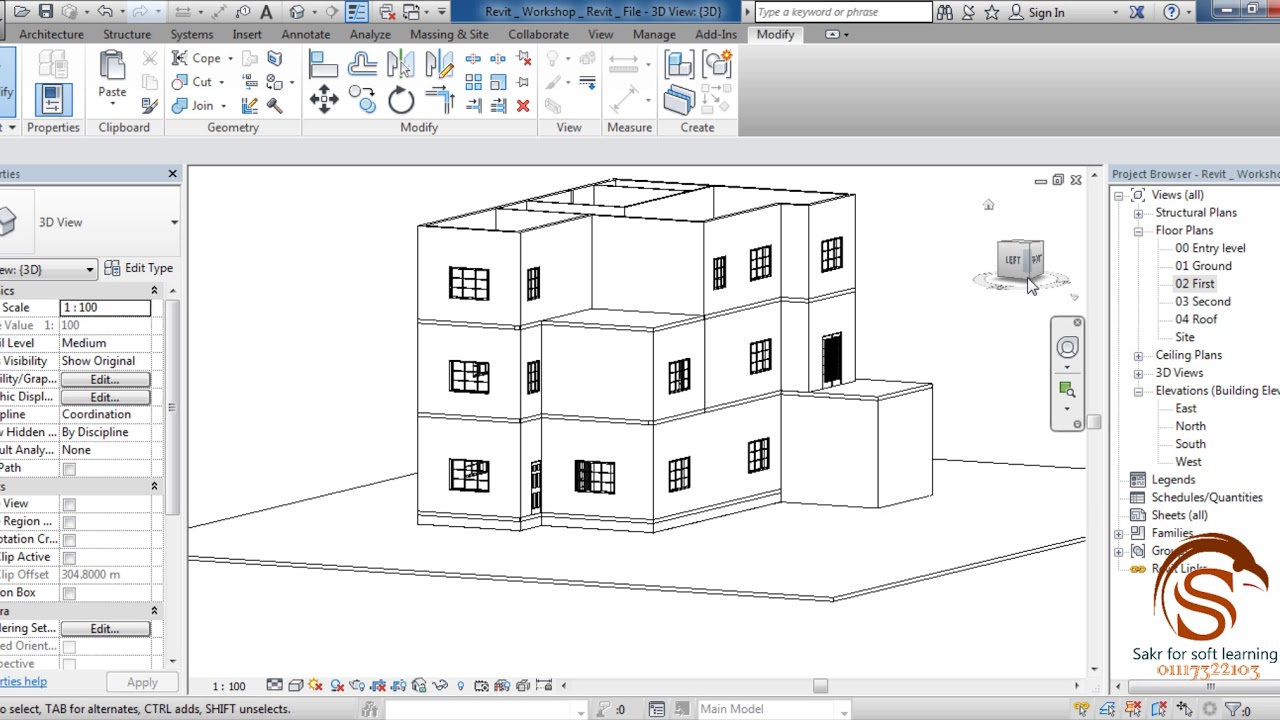Viewport: 1280px width, 720px height.
Task: Toggle the Far Clip Active checkbox
Action: click(69, 558)
